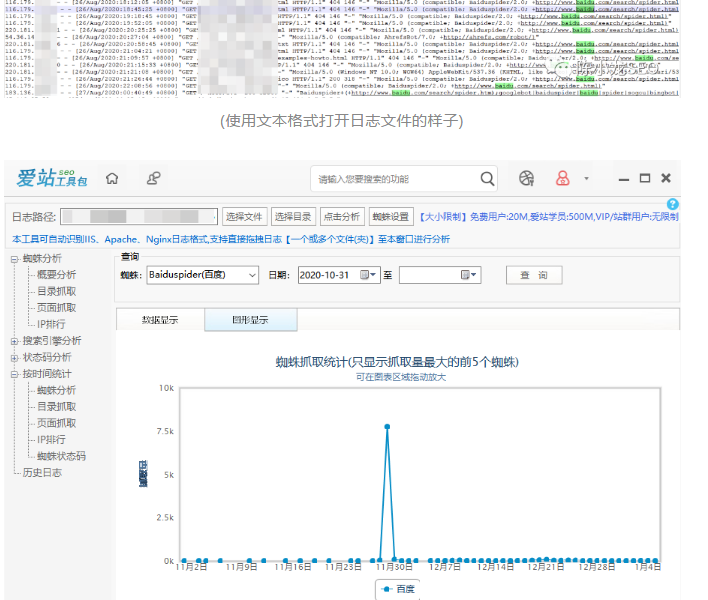Screen dimensions: 708x600
Task: Select 页面抓取 under 按时间统计
Action: coord(56,423)
